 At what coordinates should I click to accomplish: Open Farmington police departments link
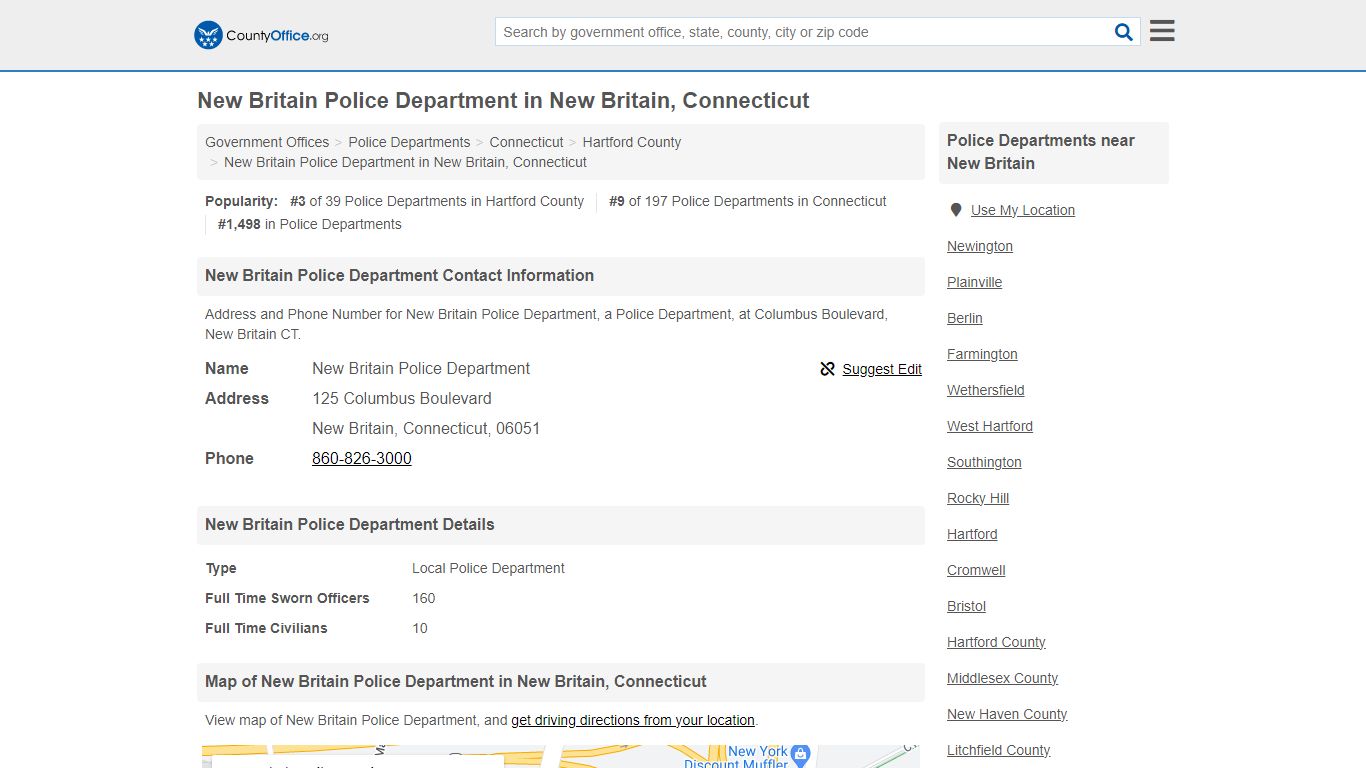(x=982, y=354)
